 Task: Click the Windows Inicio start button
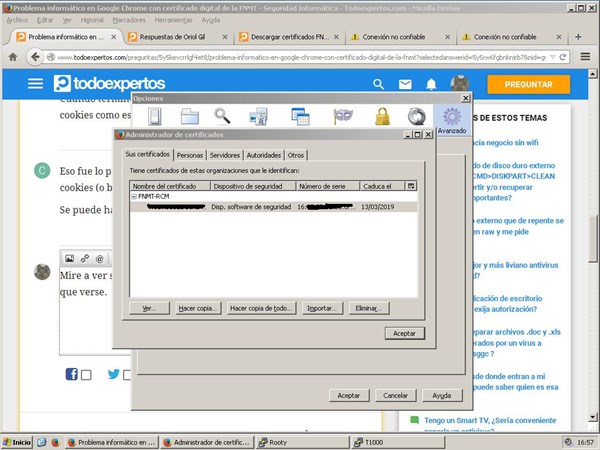tap(17, 441)
